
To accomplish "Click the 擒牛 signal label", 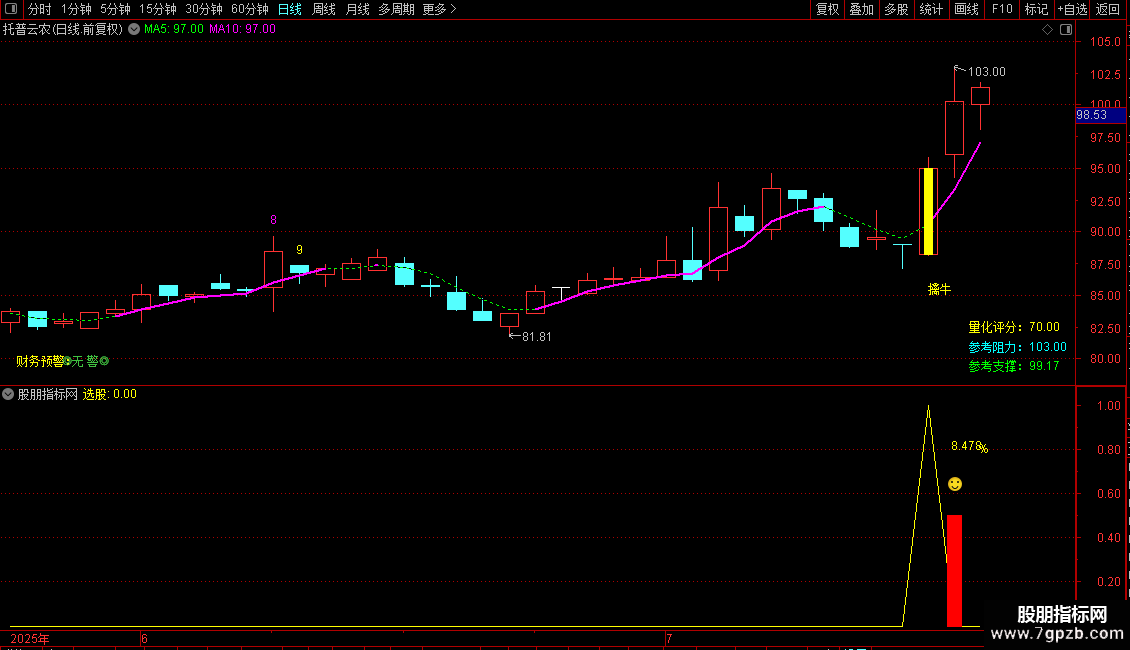I will [939, 289].
